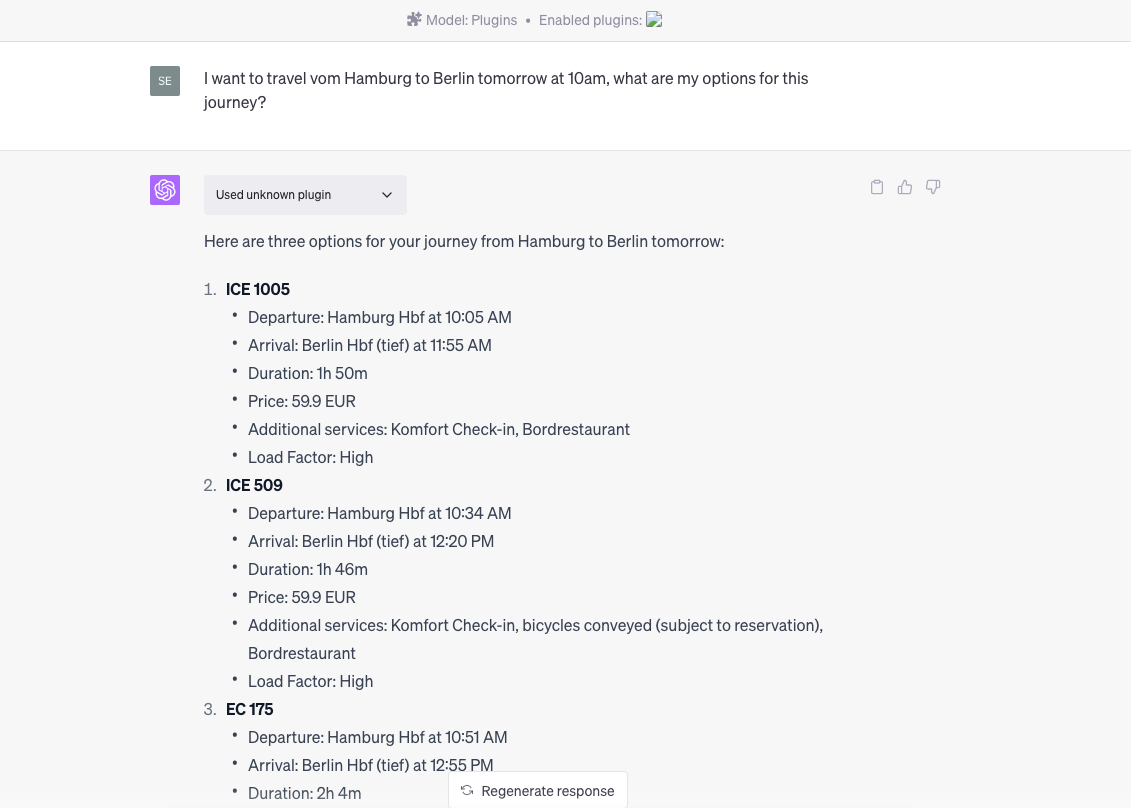Click the 10:05 AM departure line
Image resolution: width=1131 pixels, height=808 pixels.
(379, 317)
